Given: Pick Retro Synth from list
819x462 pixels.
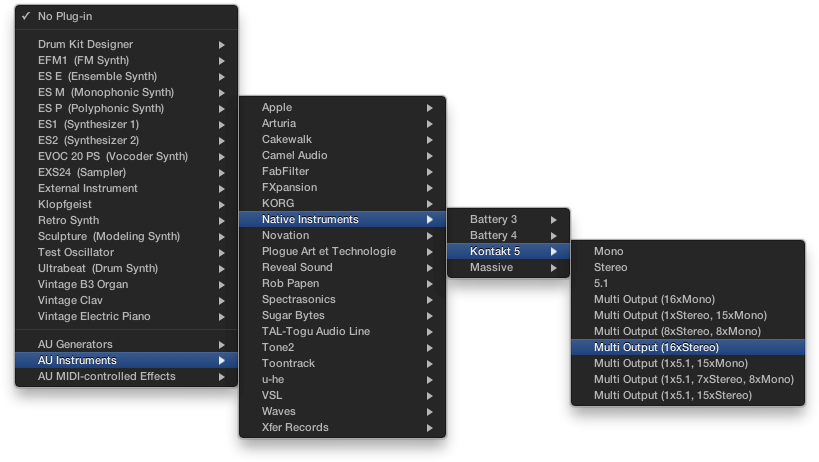Looking at the screenshot, I should coord(126,220).
